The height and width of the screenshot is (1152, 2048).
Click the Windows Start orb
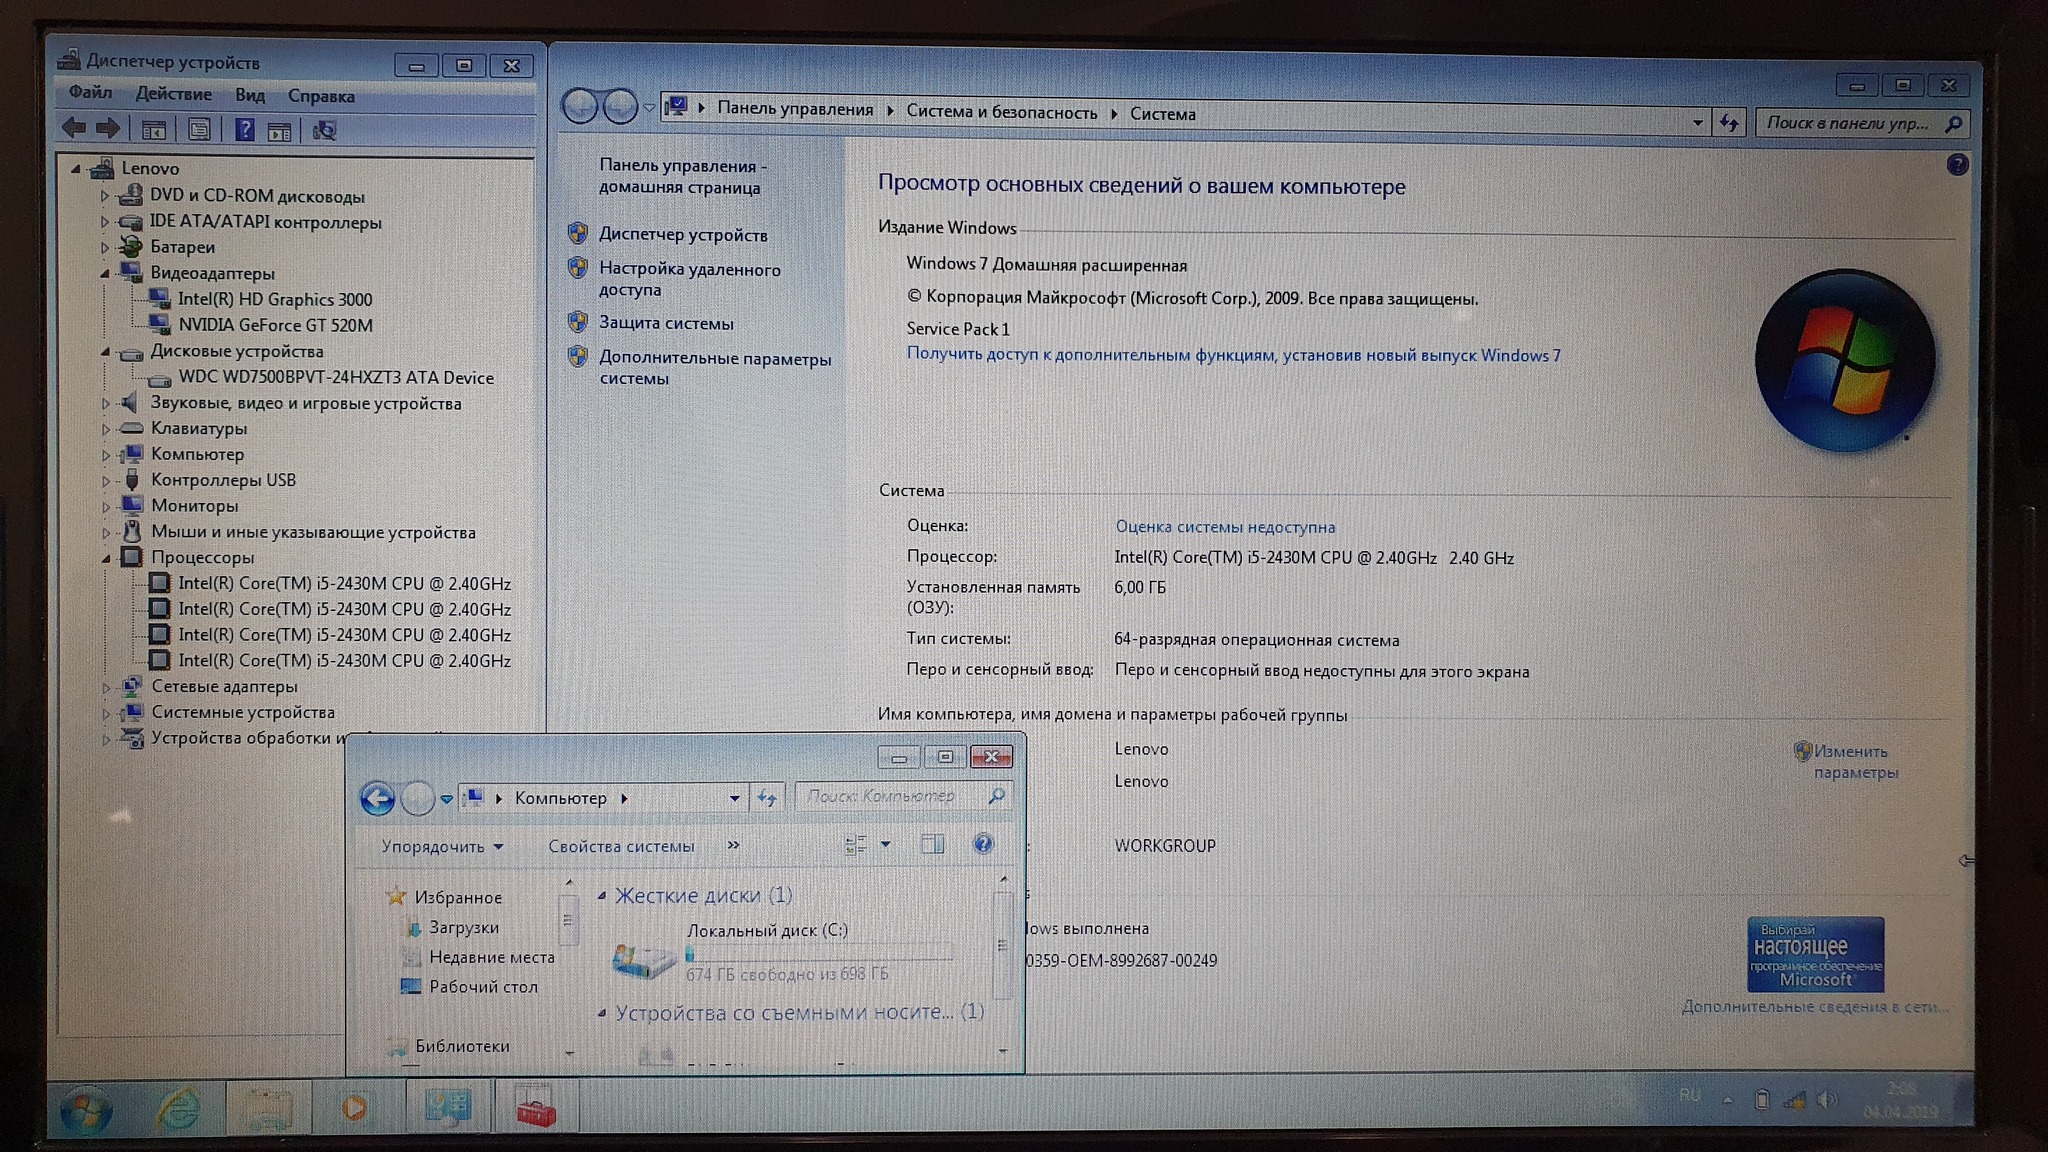pyautogui.click(x=86, y=1110)
